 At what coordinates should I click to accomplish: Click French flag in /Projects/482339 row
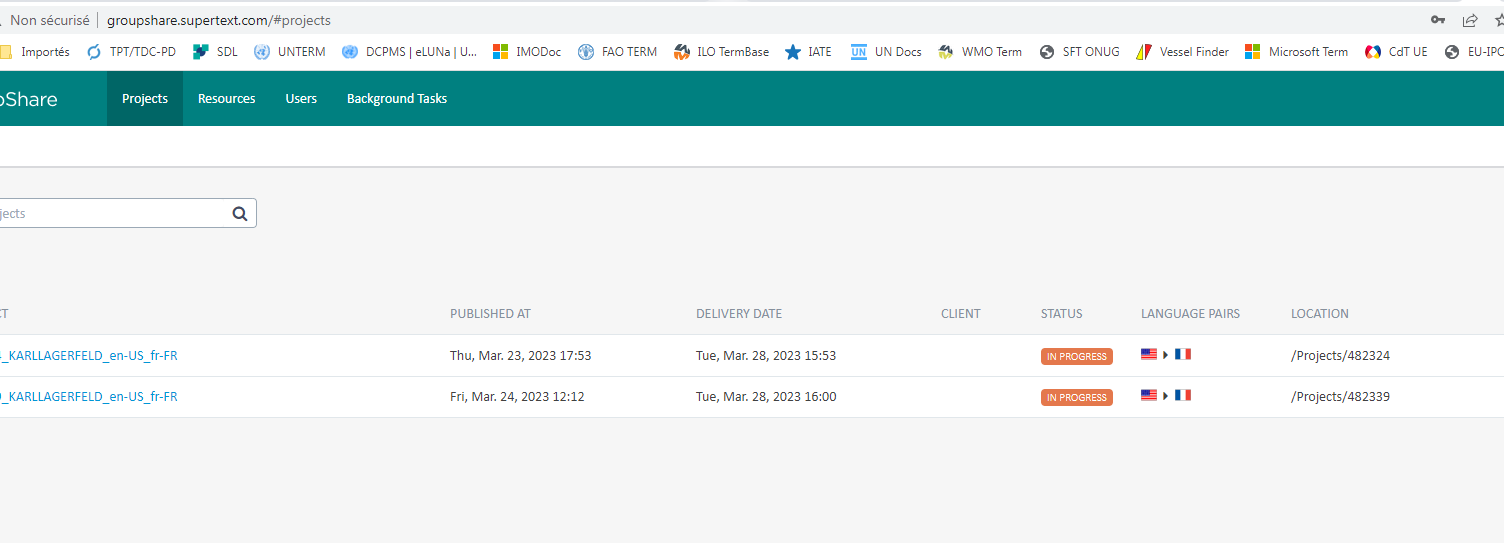coord(1183,395)
